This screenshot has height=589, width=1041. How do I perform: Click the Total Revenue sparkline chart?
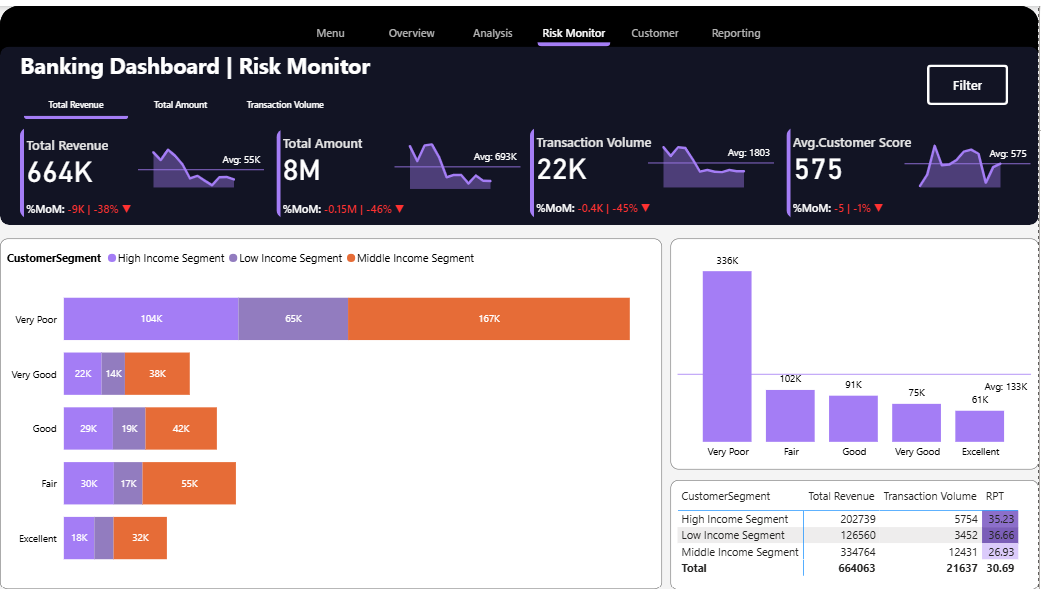click(193, 168)
